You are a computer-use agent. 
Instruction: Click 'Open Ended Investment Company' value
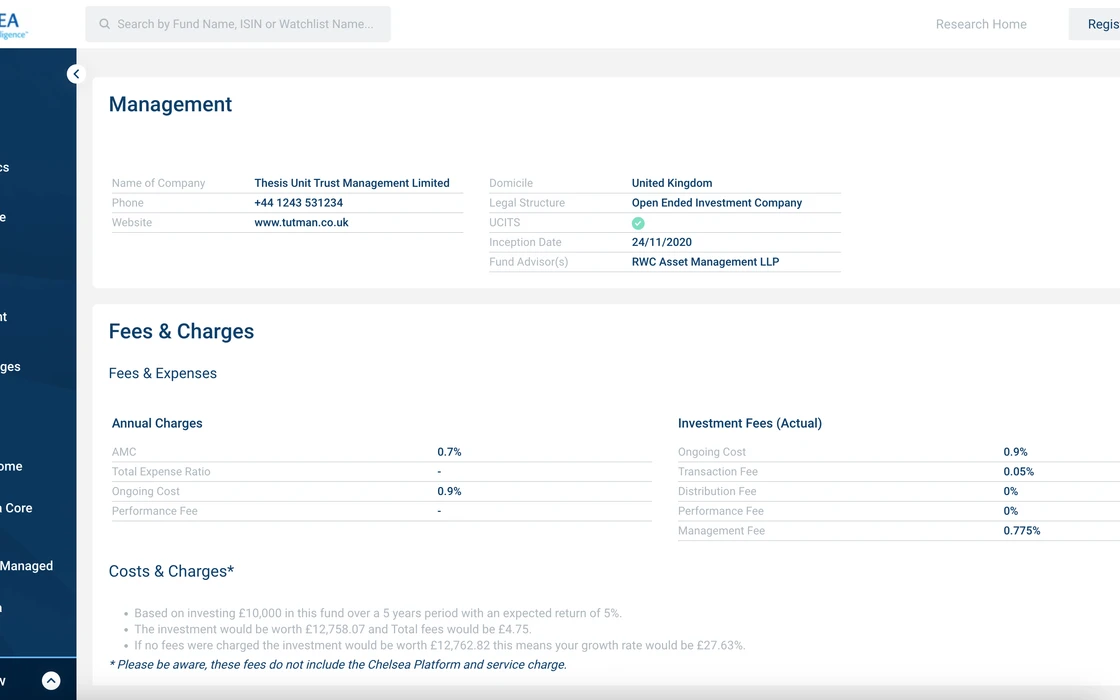pyautogui.click(x=716, y=203)
